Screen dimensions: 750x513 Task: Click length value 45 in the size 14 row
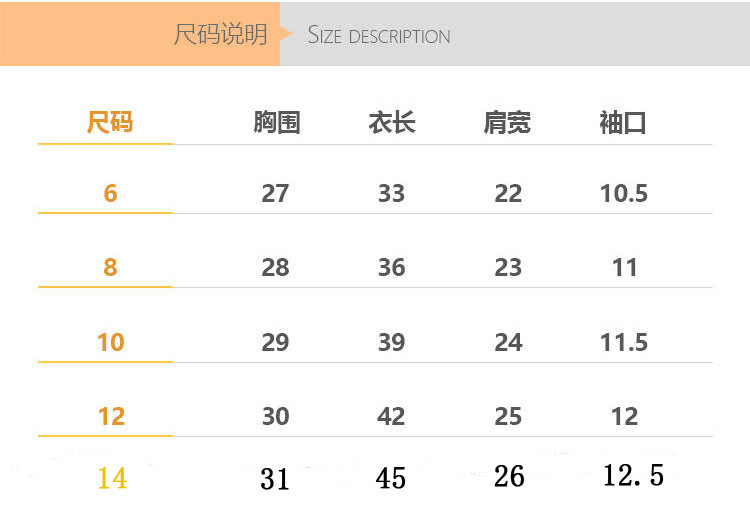(x=391, y=479)
